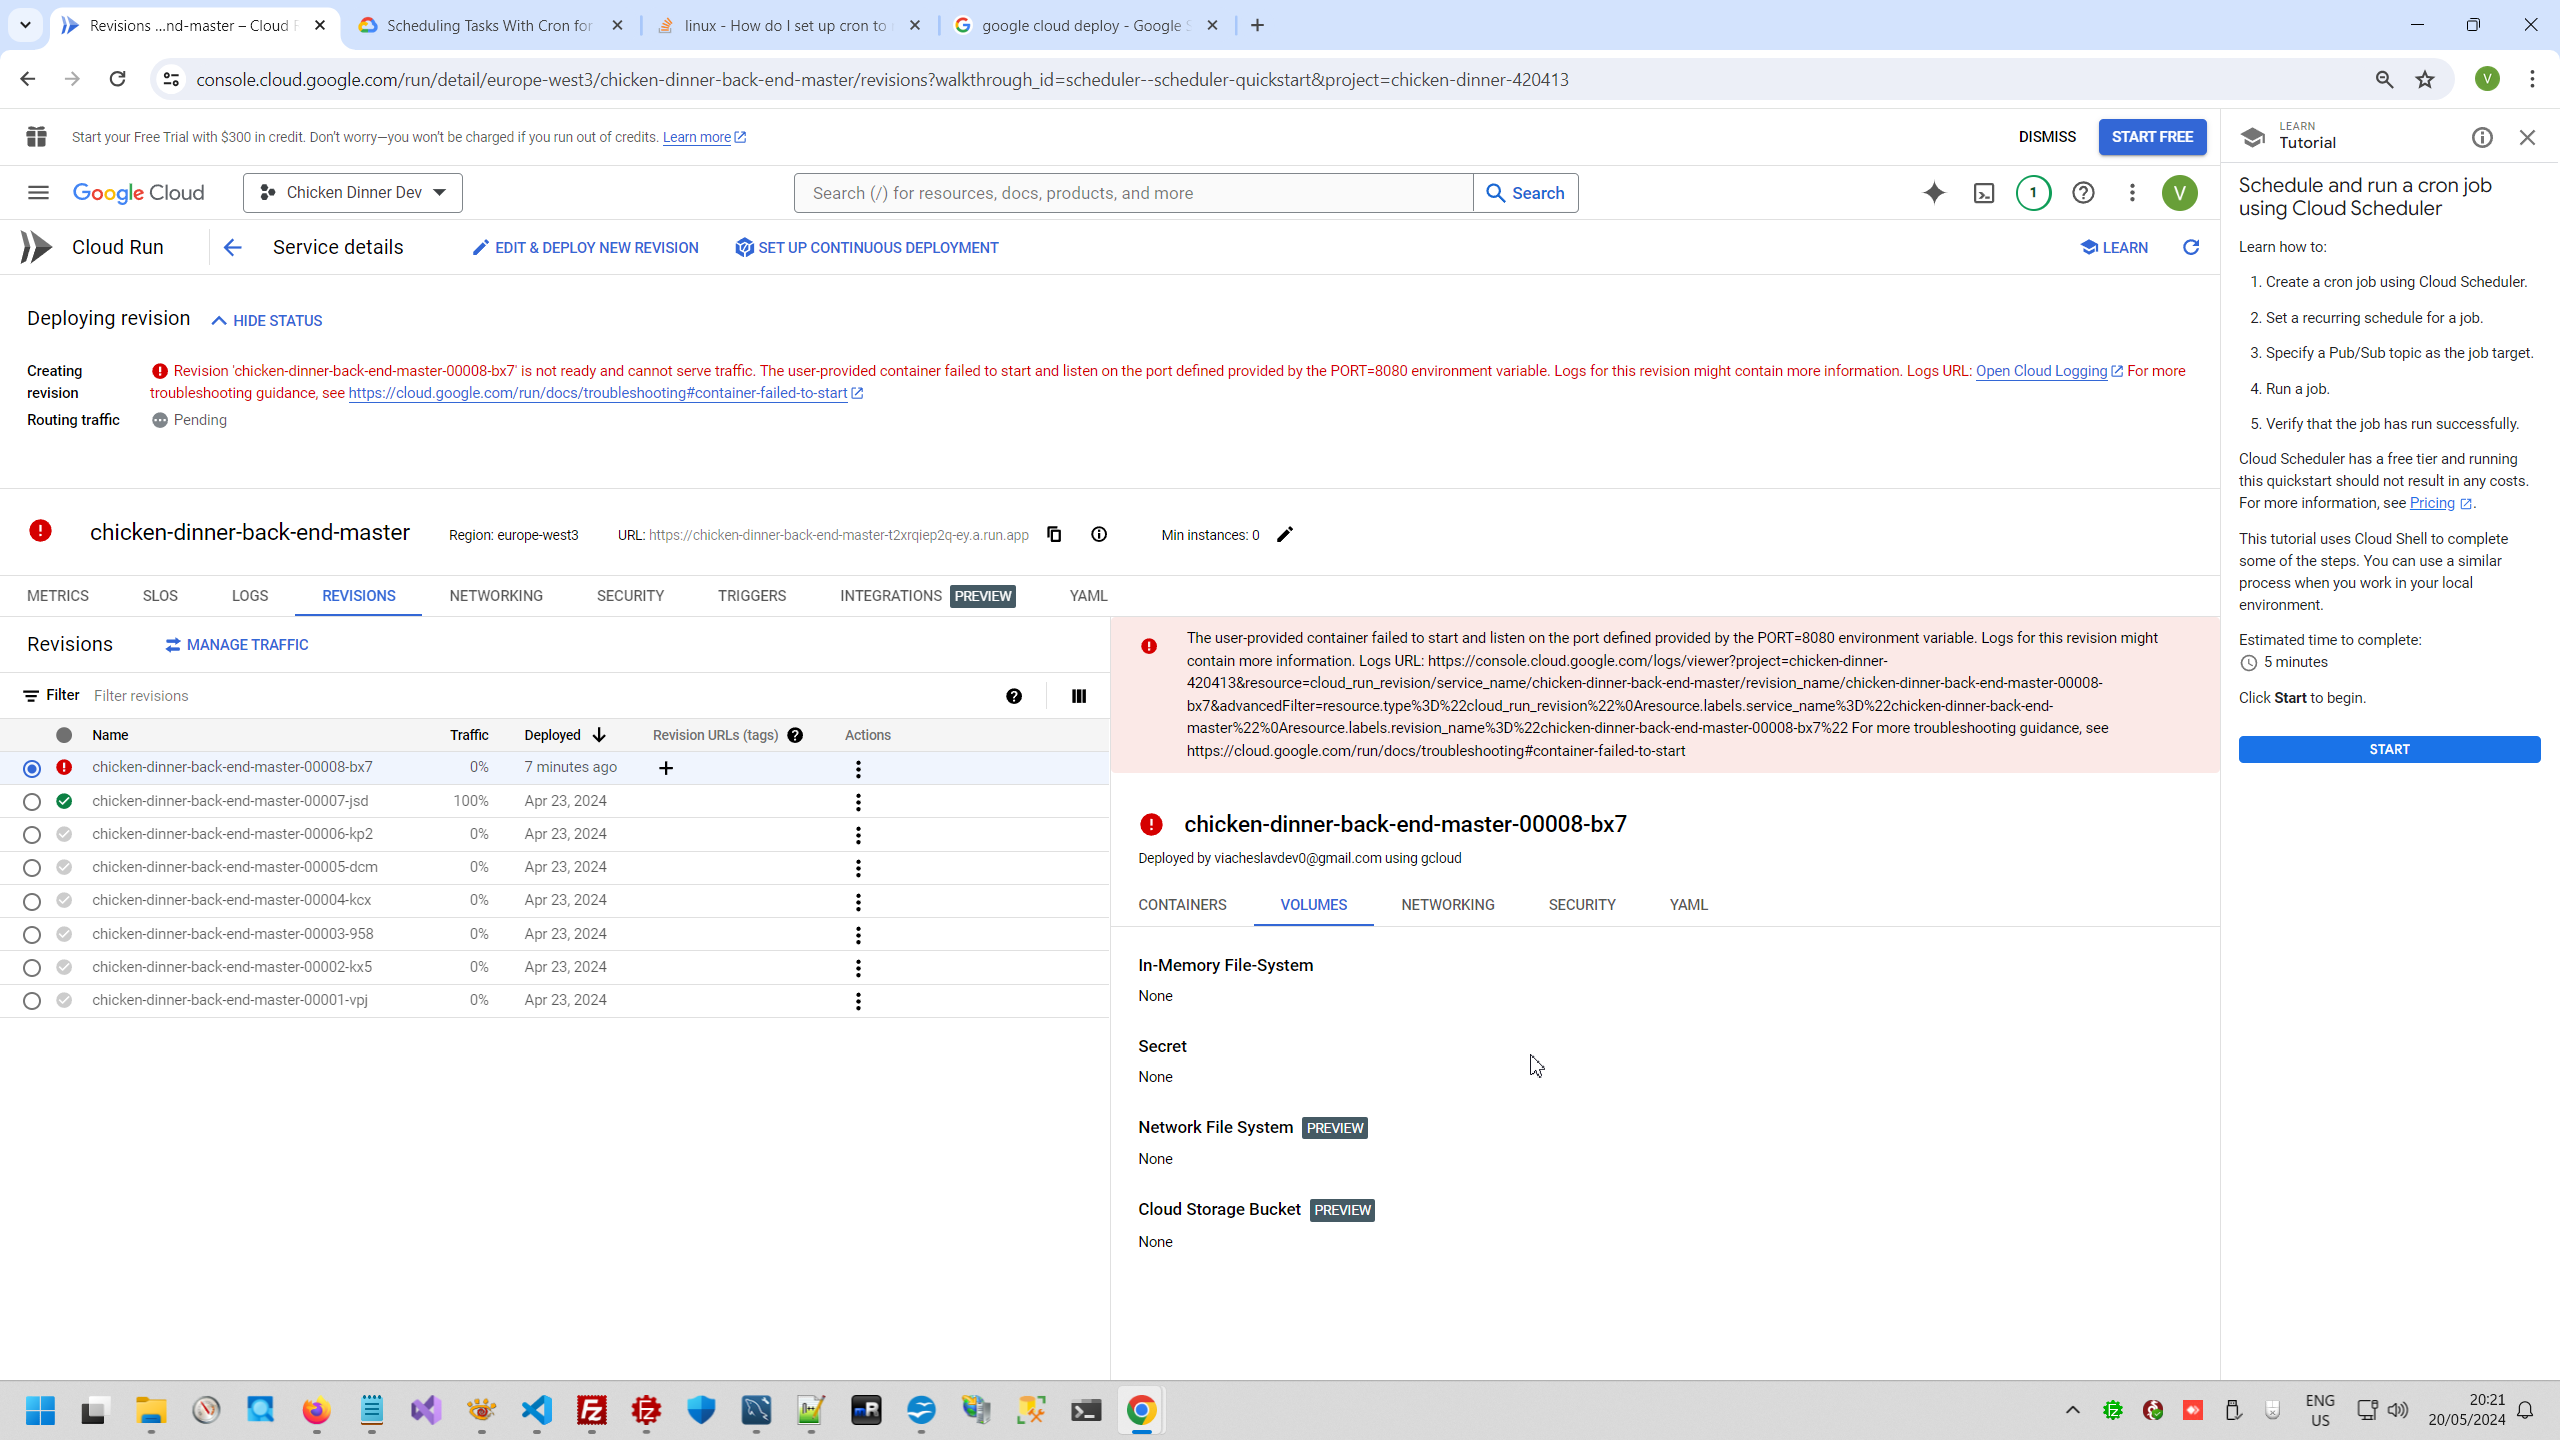Viewport: 2560px width, 1440px height.
Task: Click the refresh icon in Service details
Action: [2191, 247]
